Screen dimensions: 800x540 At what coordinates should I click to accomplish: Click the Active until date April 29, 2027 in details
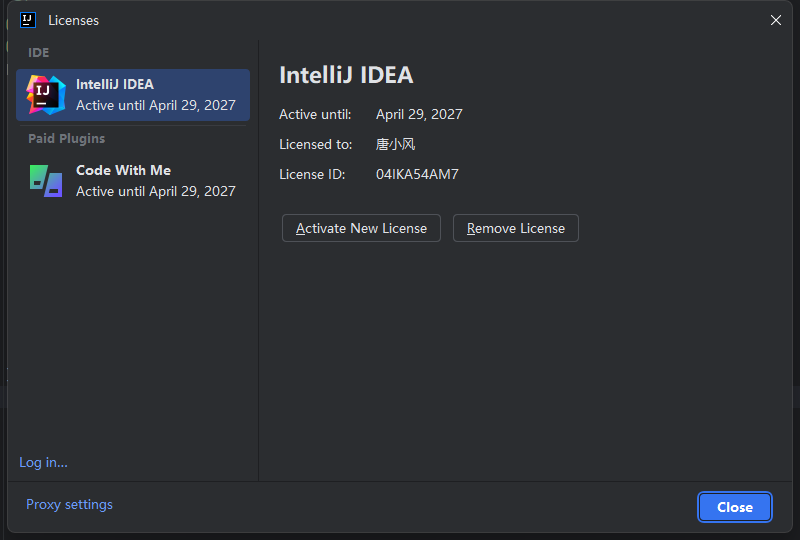click(419, 114)
